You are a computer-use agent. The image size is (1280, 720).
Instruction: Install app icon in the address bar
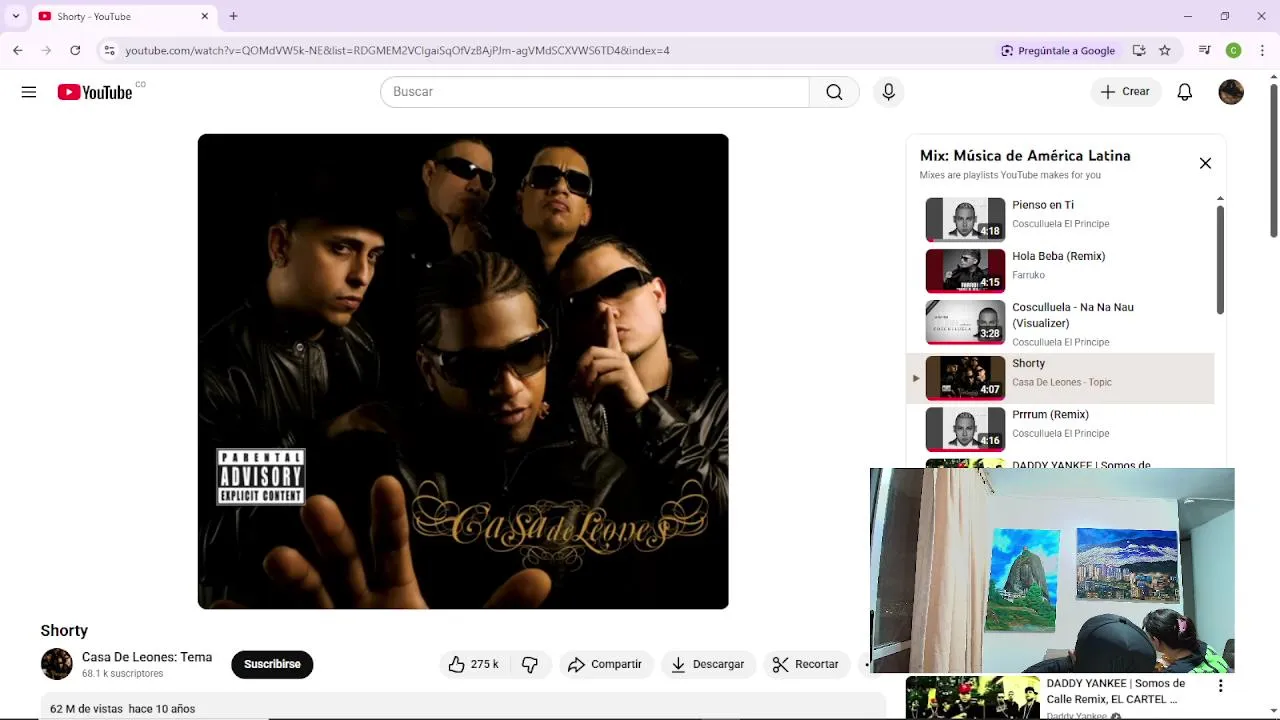click(1139, 50)
